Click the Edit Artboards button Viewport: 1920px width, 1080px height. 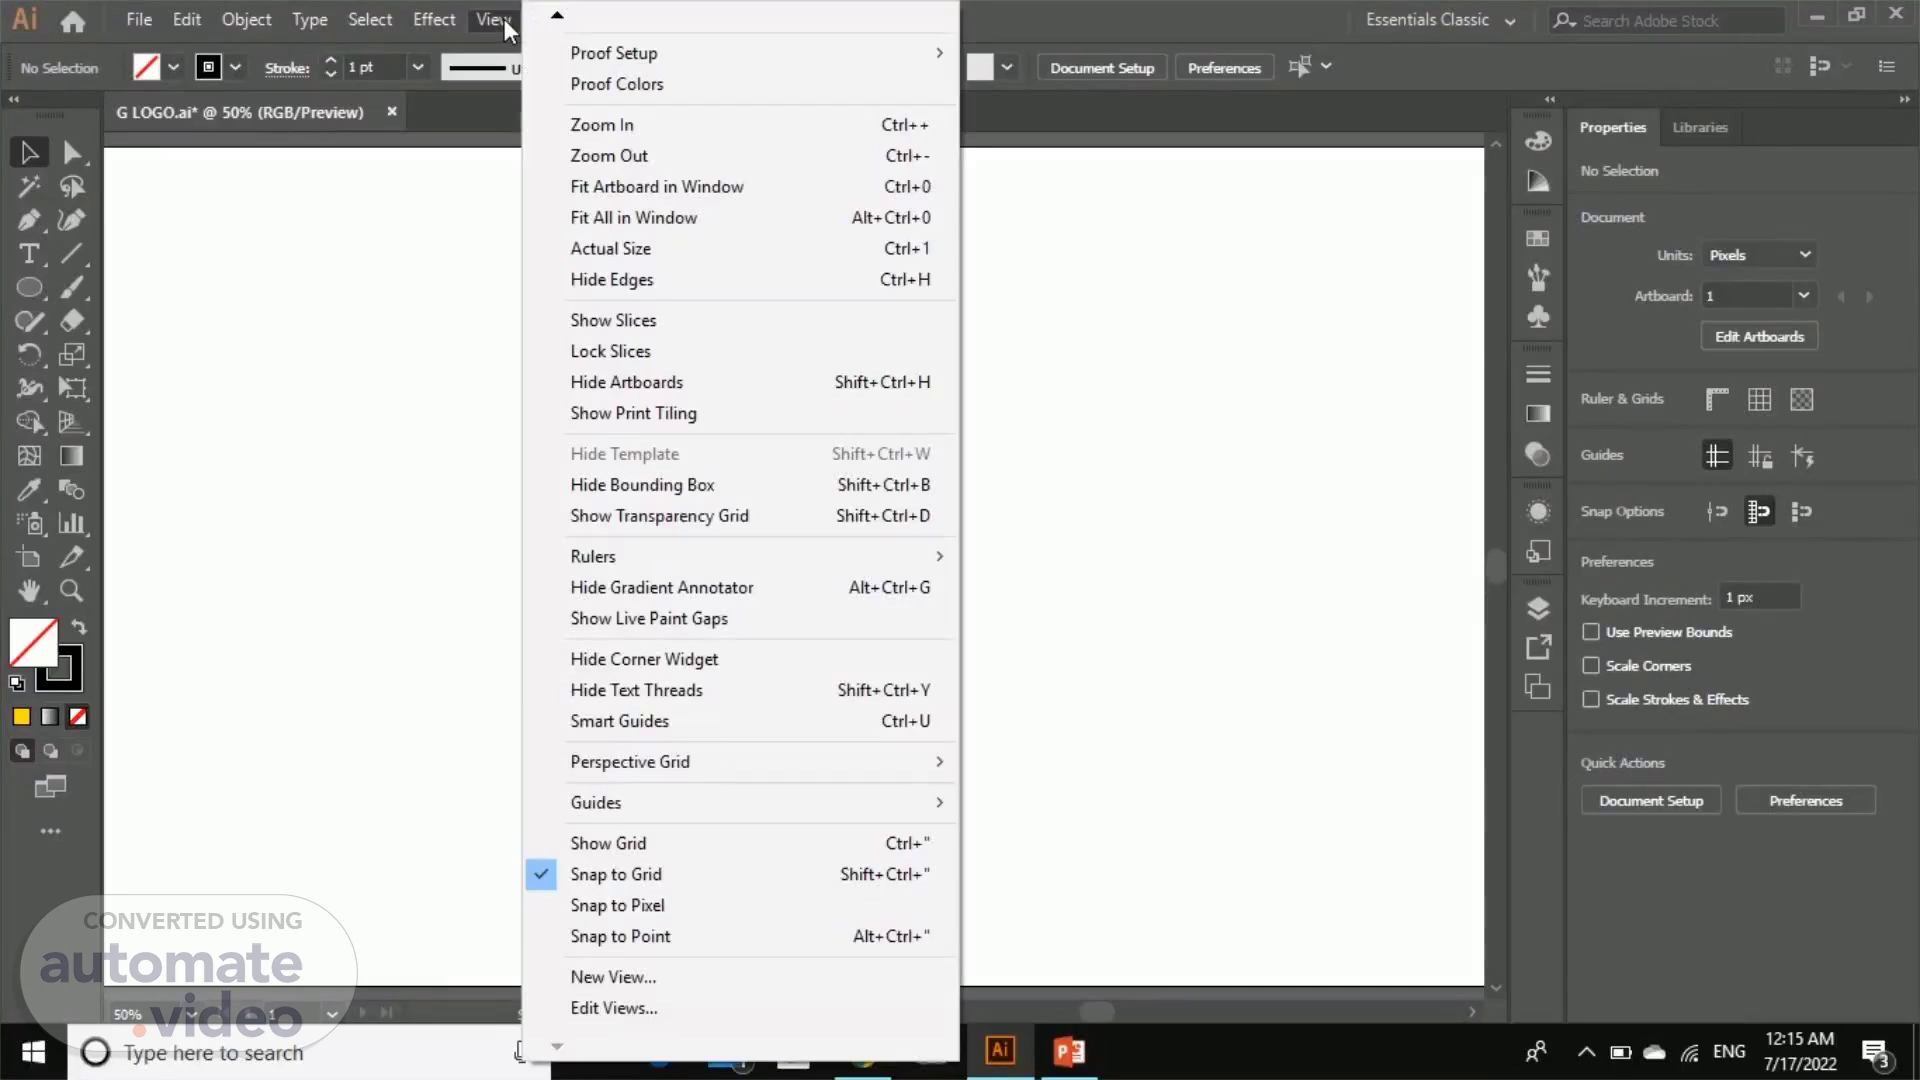(x=1759, y=337)
